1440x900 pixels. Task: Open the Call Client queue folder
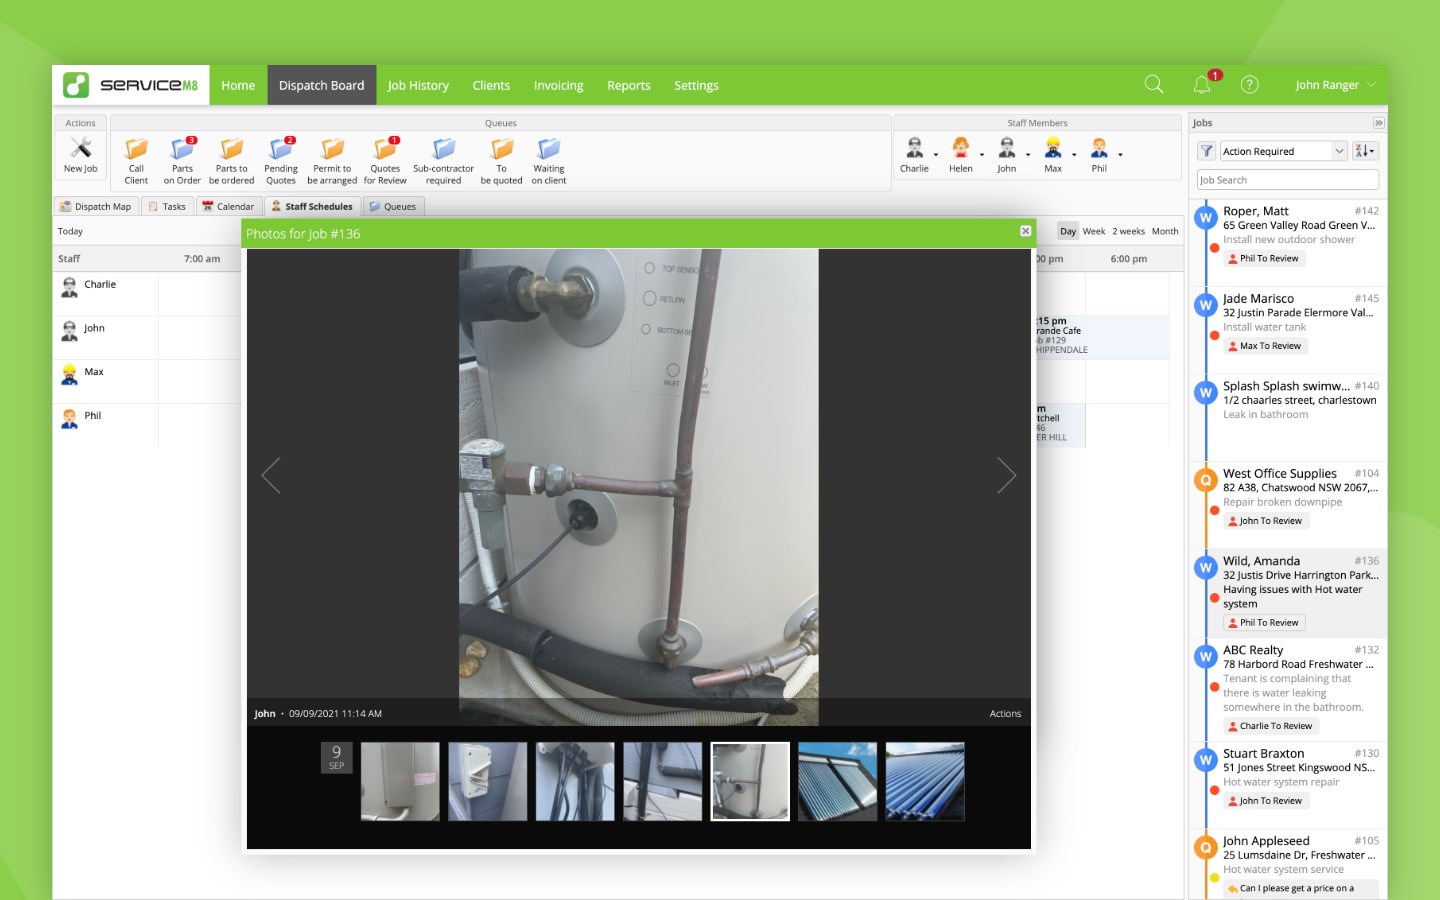tap(136, 161)
